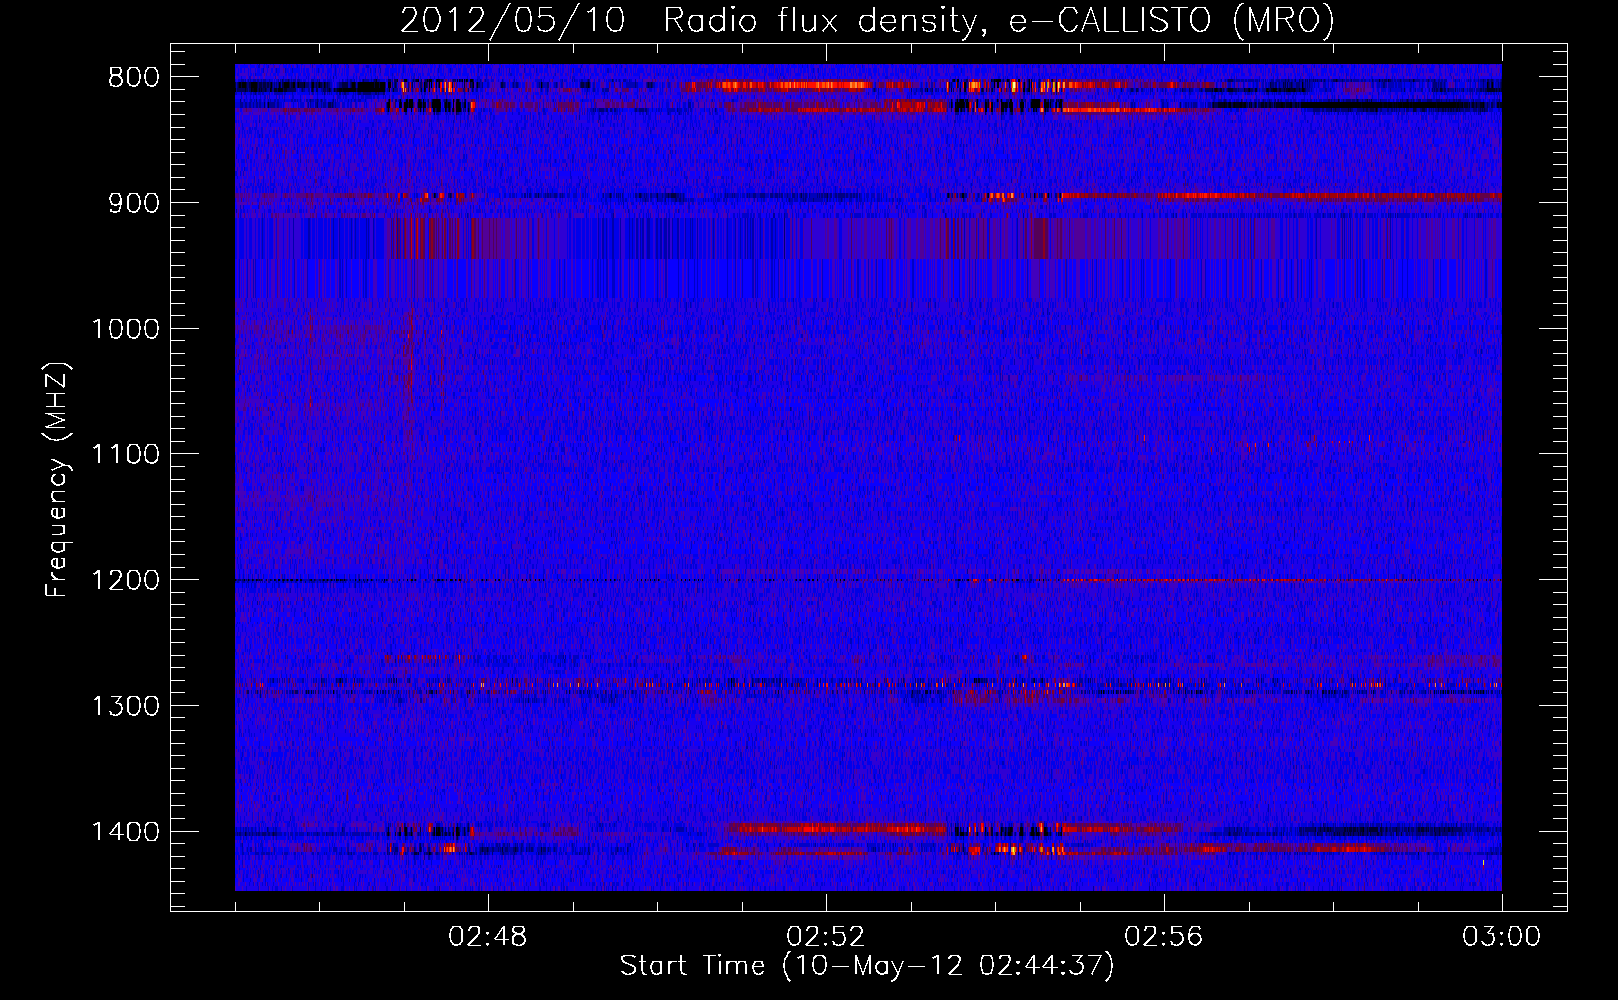The height and width of the screenshot is (1000, 1618).
Task: Click the 02:48 time tick label
Action: (487, 937)
